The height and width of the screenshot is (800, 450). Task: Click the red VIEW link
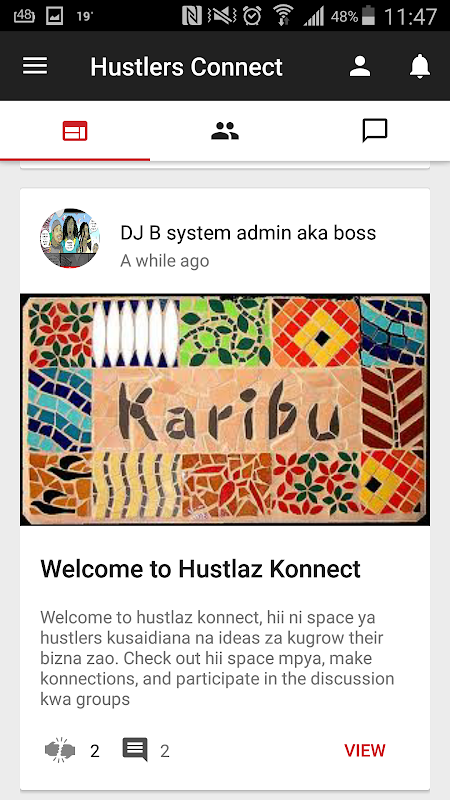365,751
